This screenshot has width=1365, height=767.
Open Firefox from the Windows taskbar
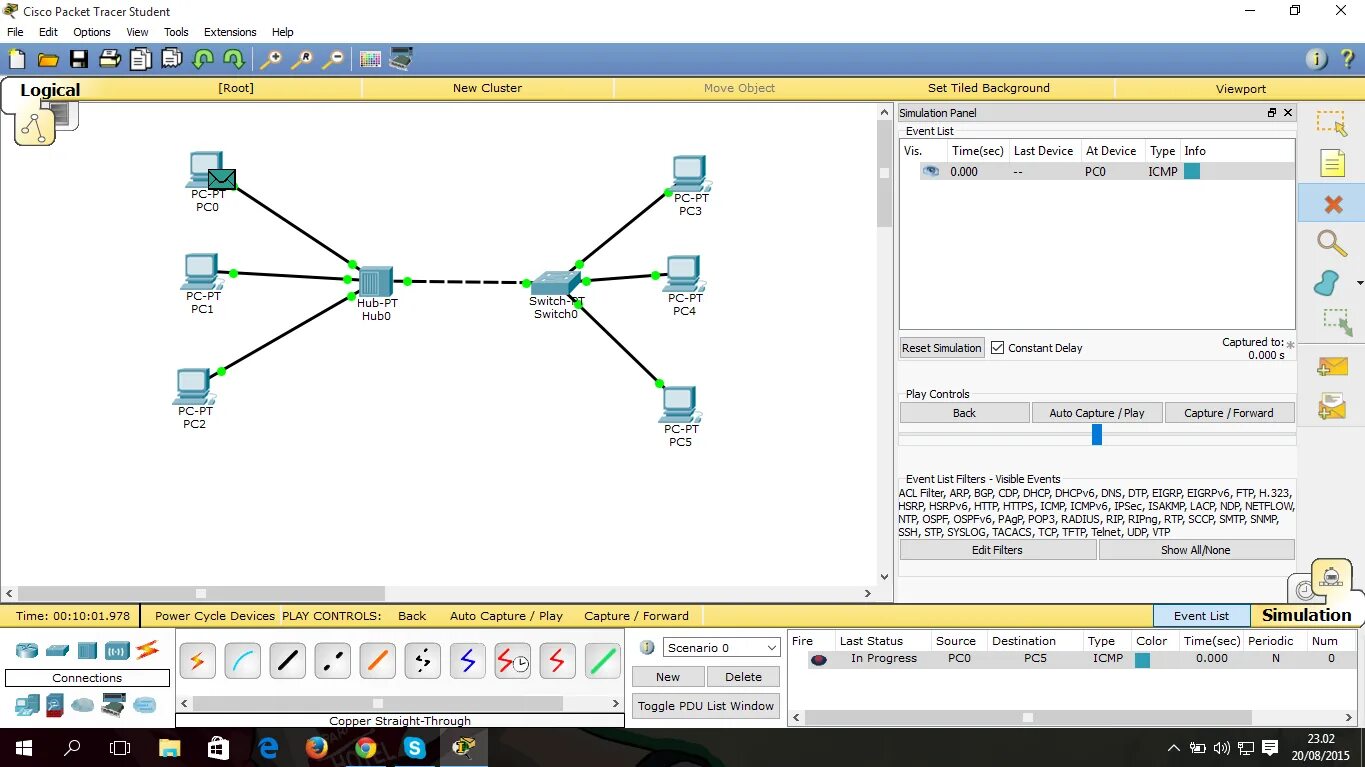[316, 748]
